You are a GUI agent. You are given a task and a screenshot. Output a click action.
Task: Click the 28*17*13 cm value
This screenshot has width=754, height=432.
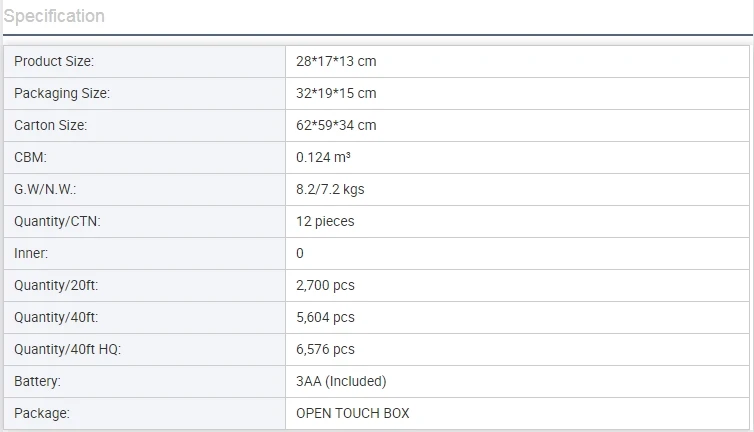tap(336, 61)
